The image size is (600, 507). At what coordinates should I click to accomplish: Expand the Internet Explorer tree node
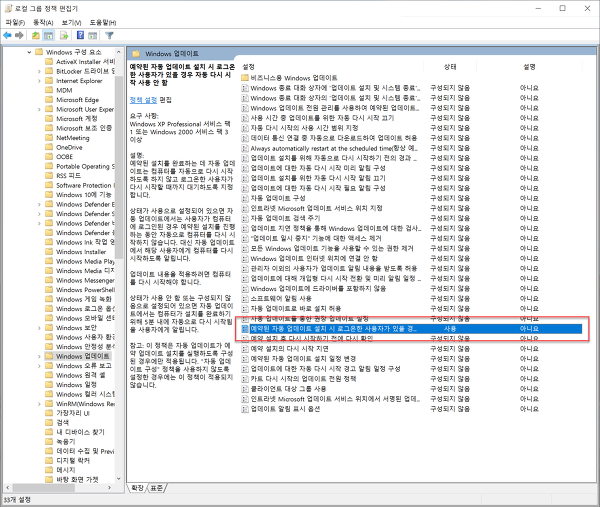click(x=39, y=81)
